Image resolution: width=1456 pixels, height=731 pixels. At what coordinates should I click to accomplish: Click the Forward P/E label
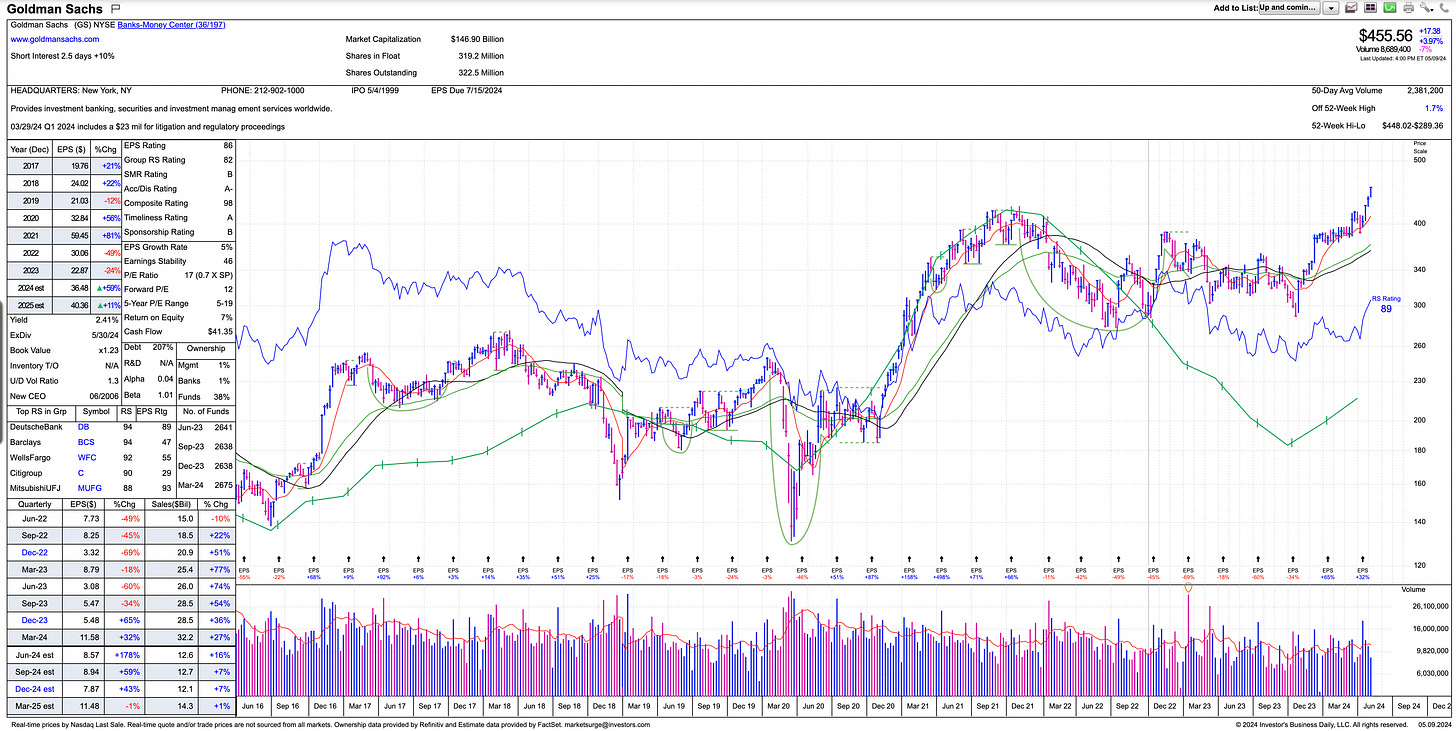tap(146, 288)
